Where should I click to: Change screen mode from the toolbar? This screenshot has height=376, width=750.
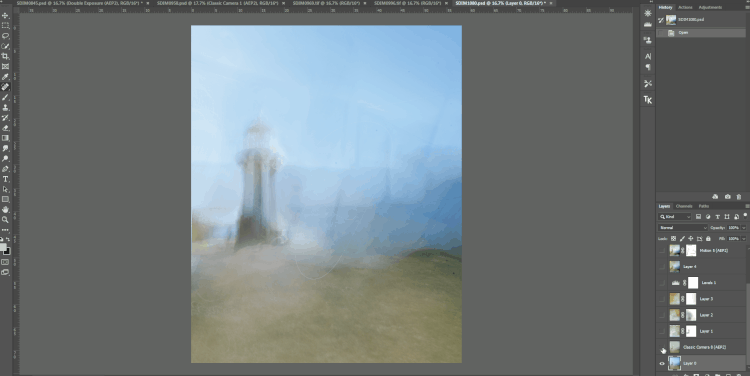pos(5,272)
